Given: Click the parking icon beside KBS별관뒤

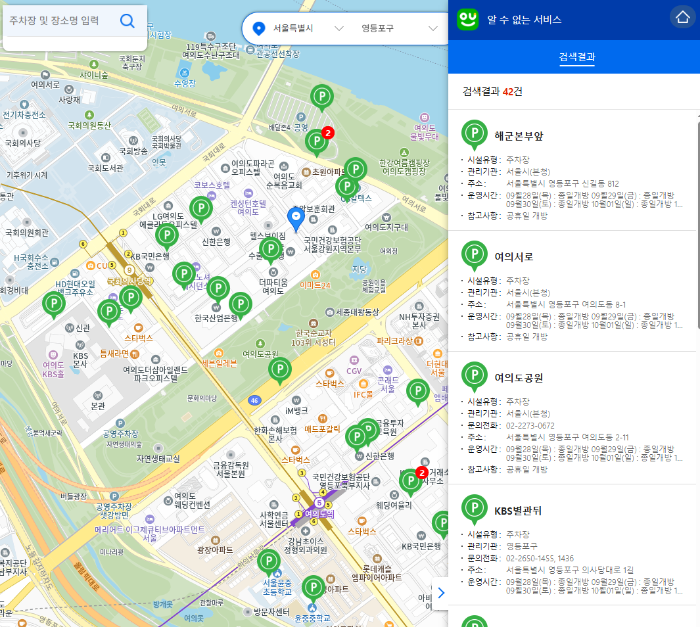Looking at the screenshot, I should click(474, 509).
